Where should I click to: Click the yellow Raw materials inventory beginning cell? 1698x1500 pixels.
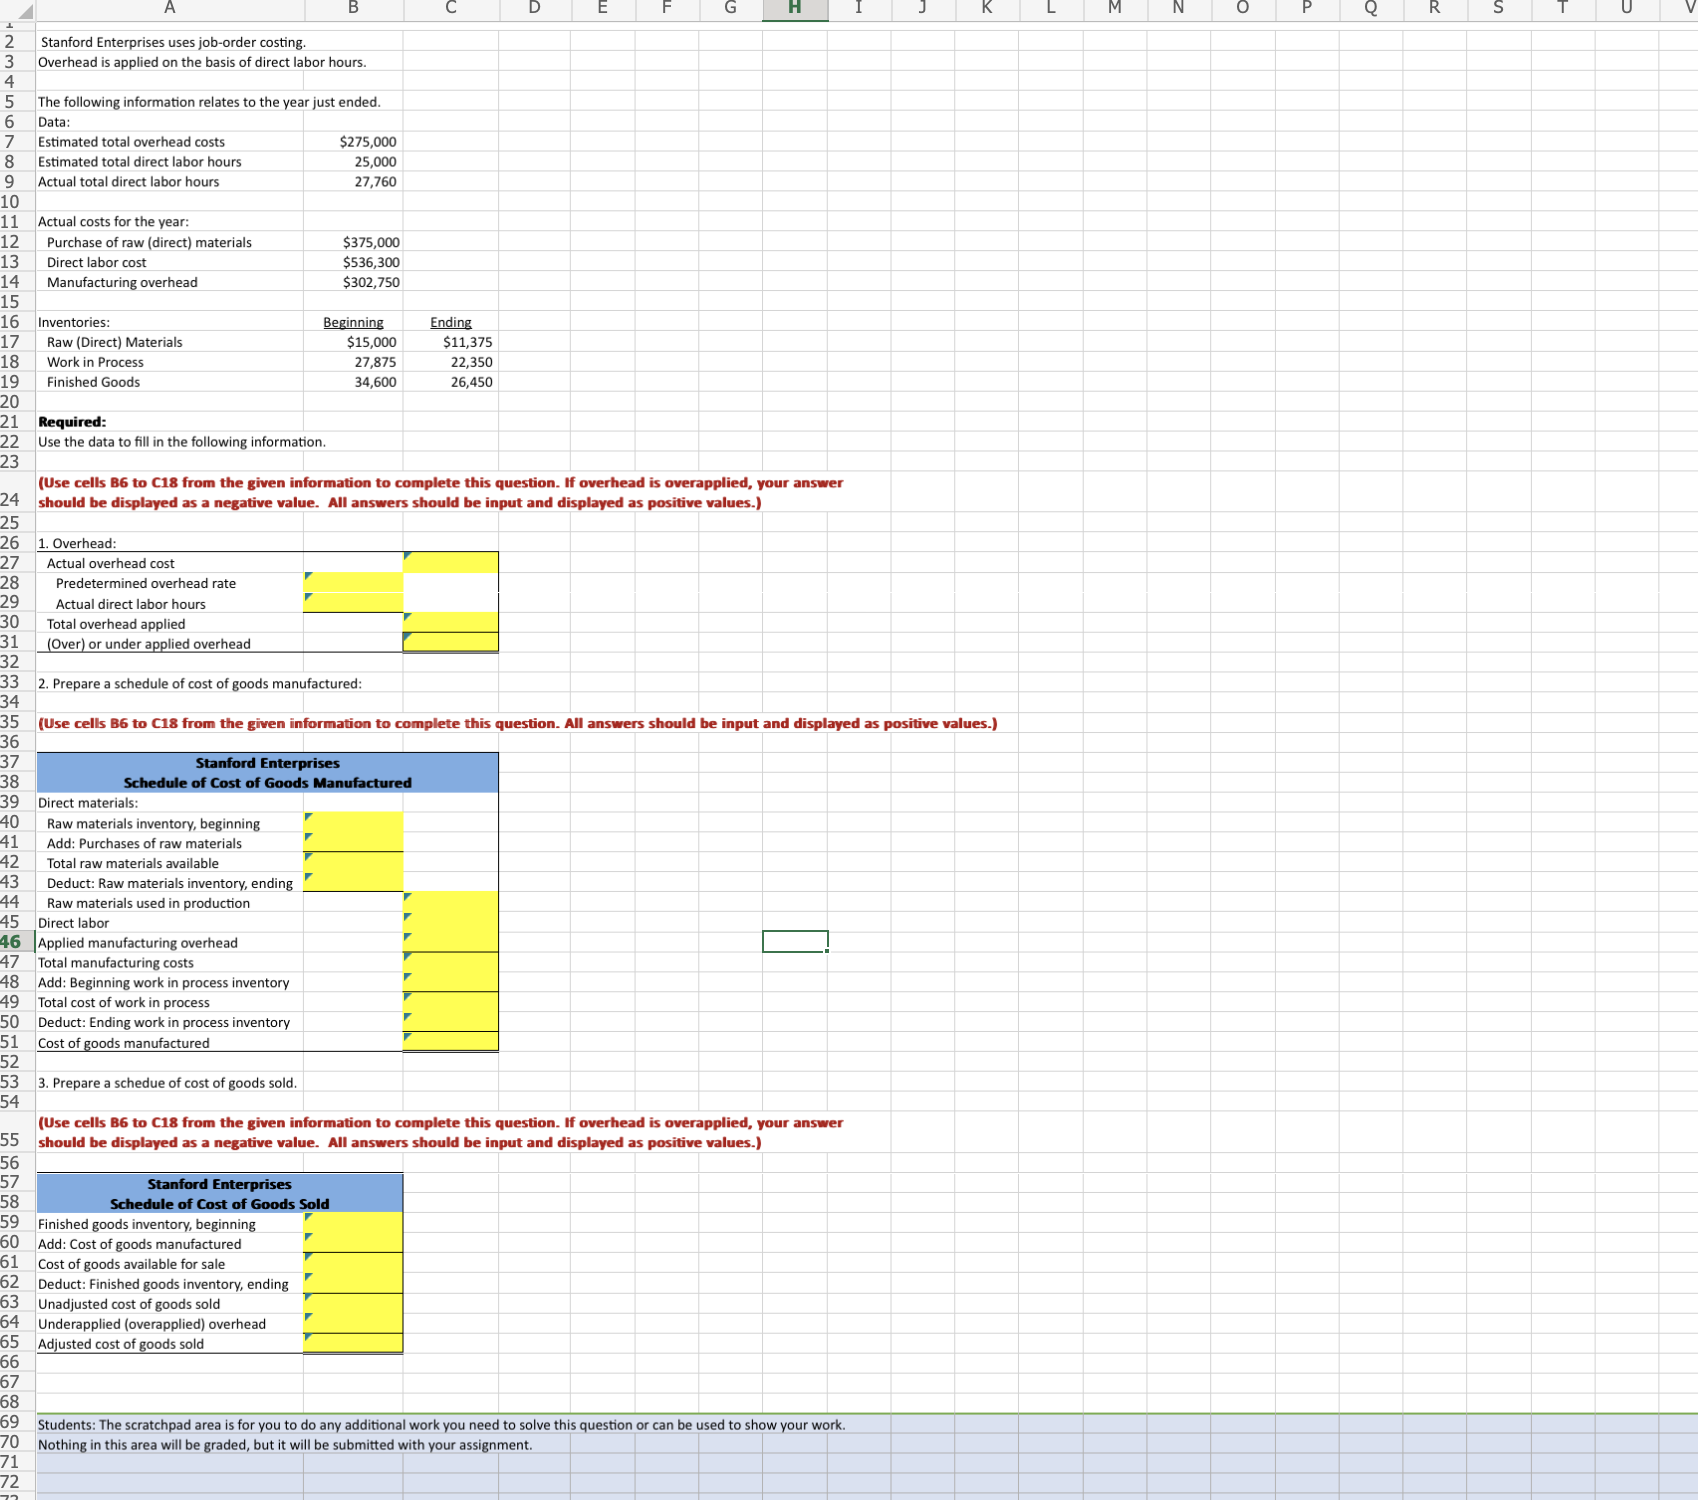[352, 823]
